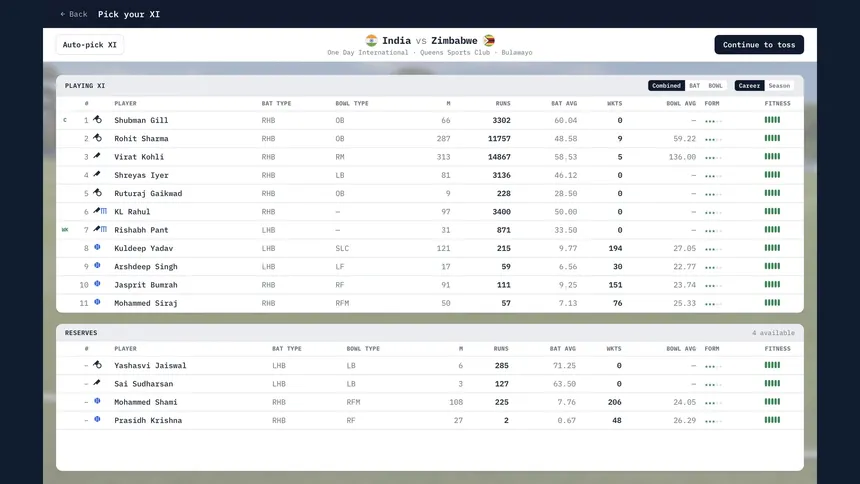Click Mohammed Siraj's bowler ball icon
Viewport: 860px width, 484px height.
97,302
